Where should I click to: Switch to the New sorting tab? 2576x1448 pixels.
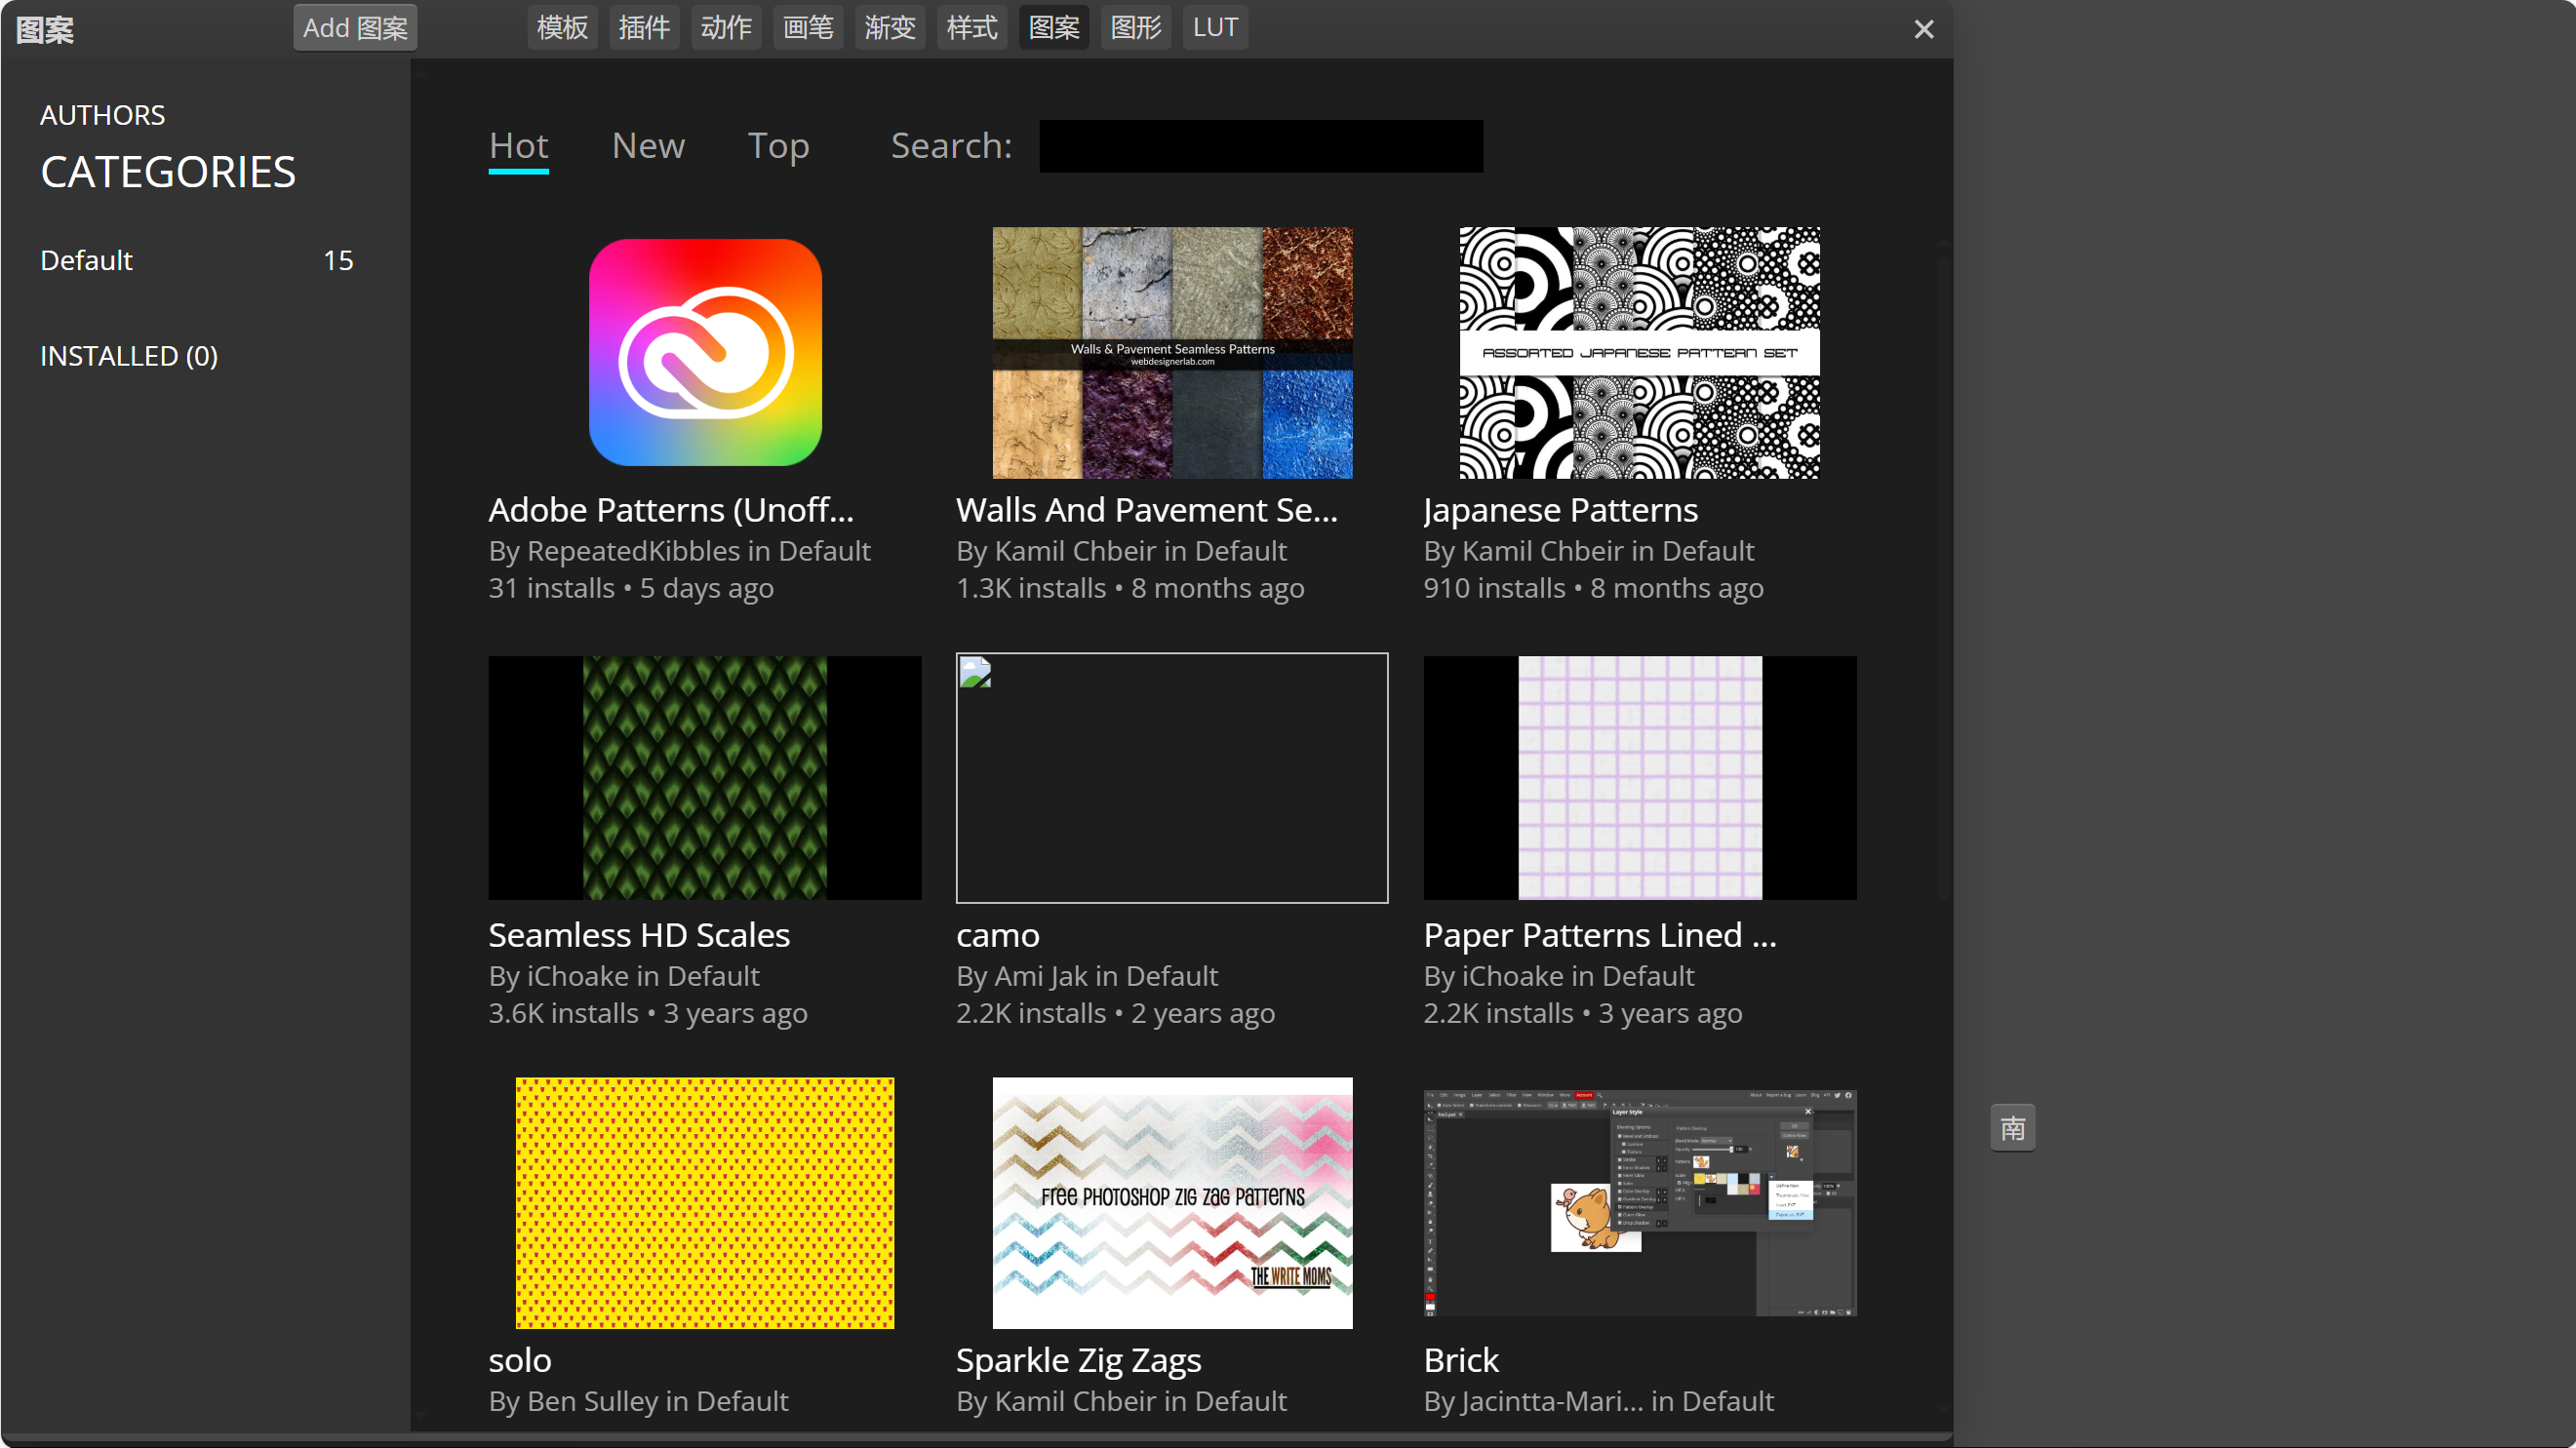click(648, 146)
